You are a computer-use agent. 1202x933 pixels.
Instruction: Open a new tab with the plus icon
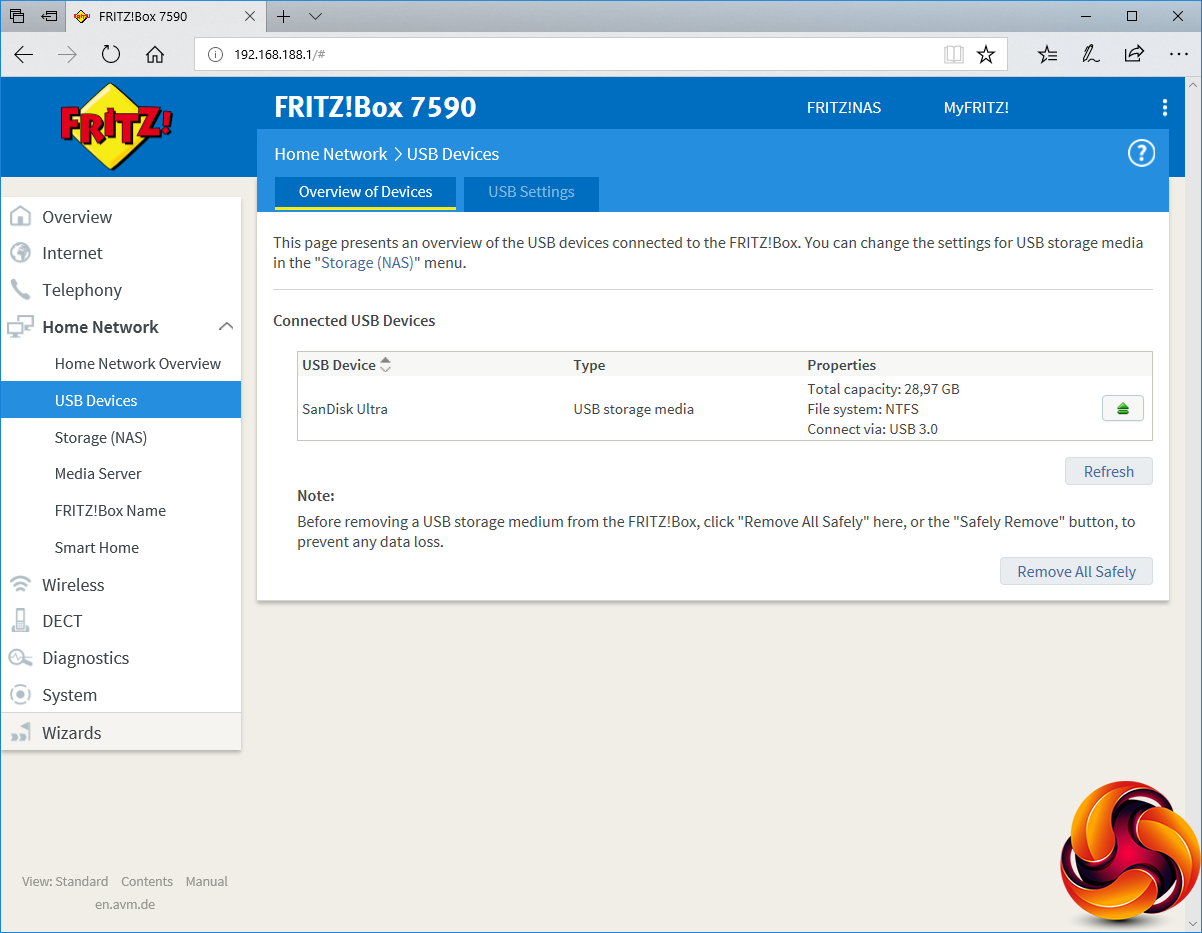point(284,16)
